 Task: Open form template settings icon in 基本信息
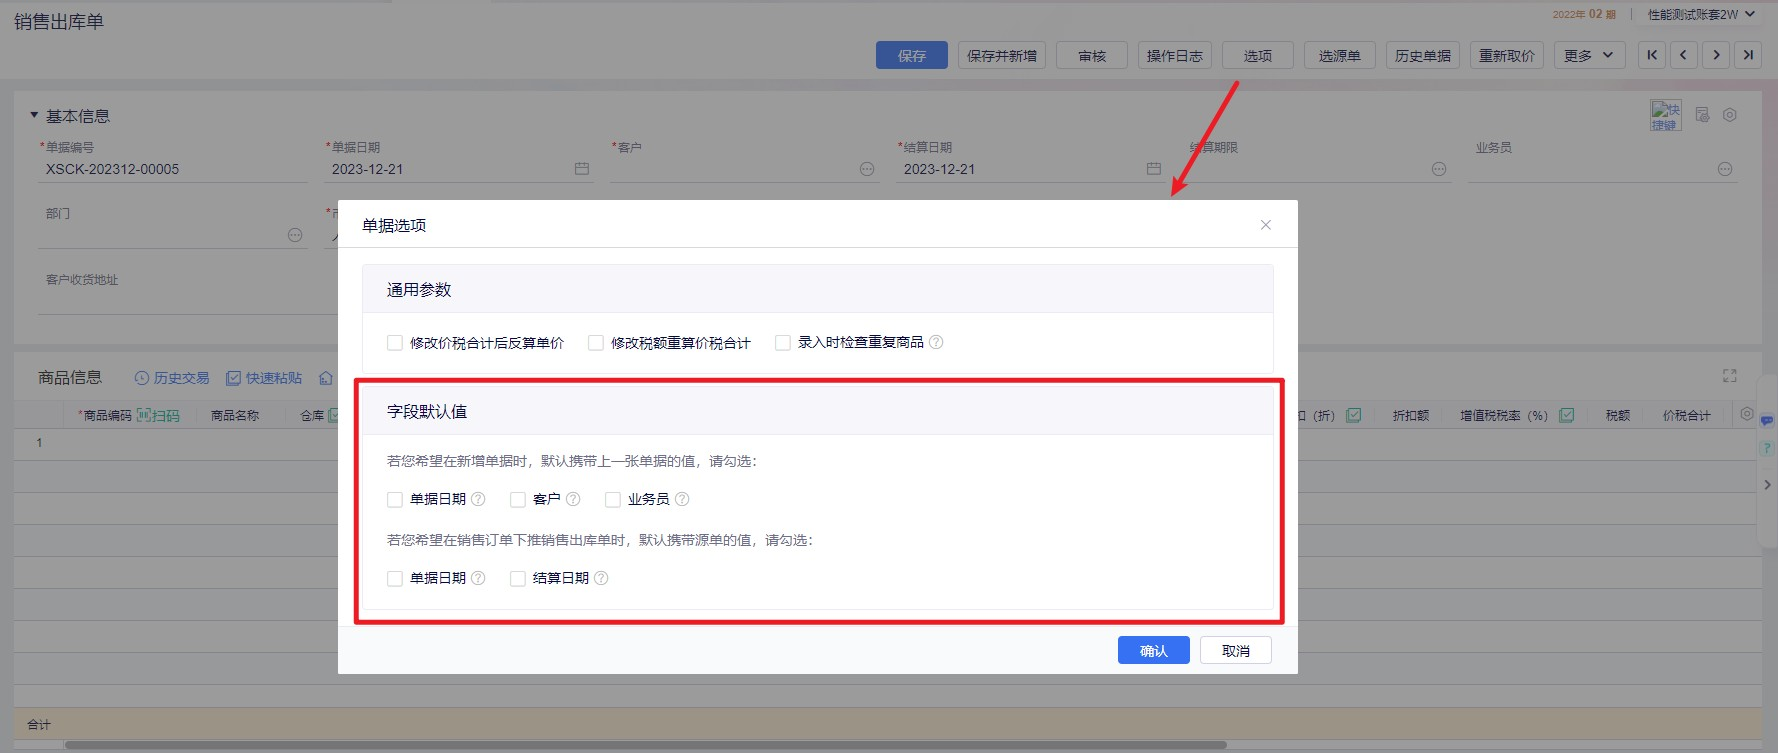point(1703,115)
